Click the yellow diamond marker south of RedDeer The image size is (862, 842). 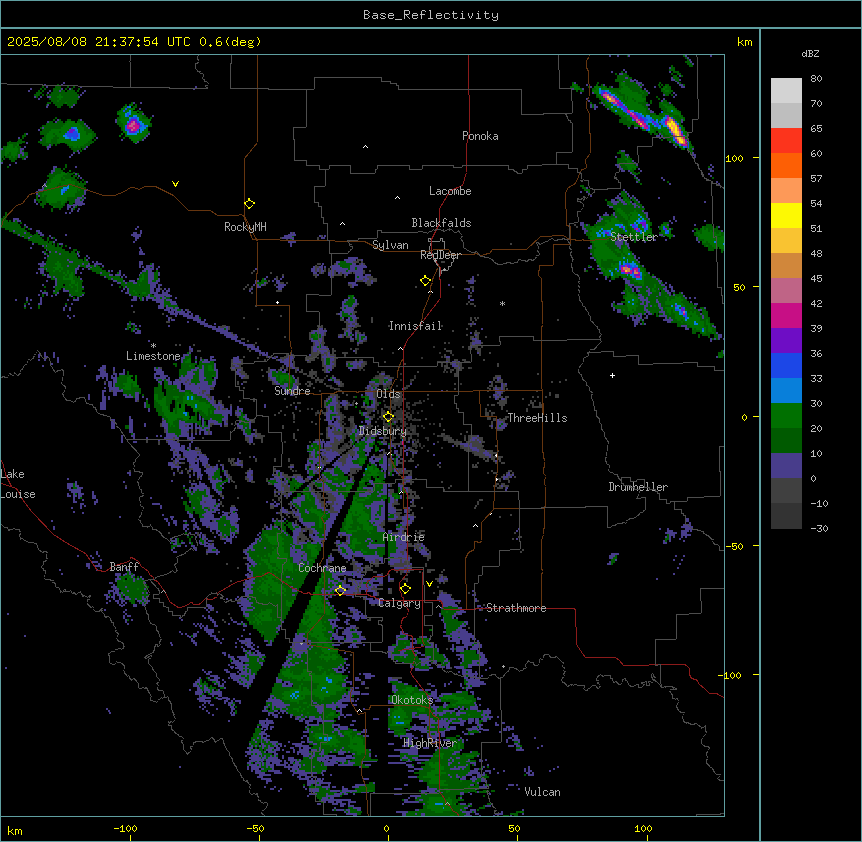[x=426, y=281]
